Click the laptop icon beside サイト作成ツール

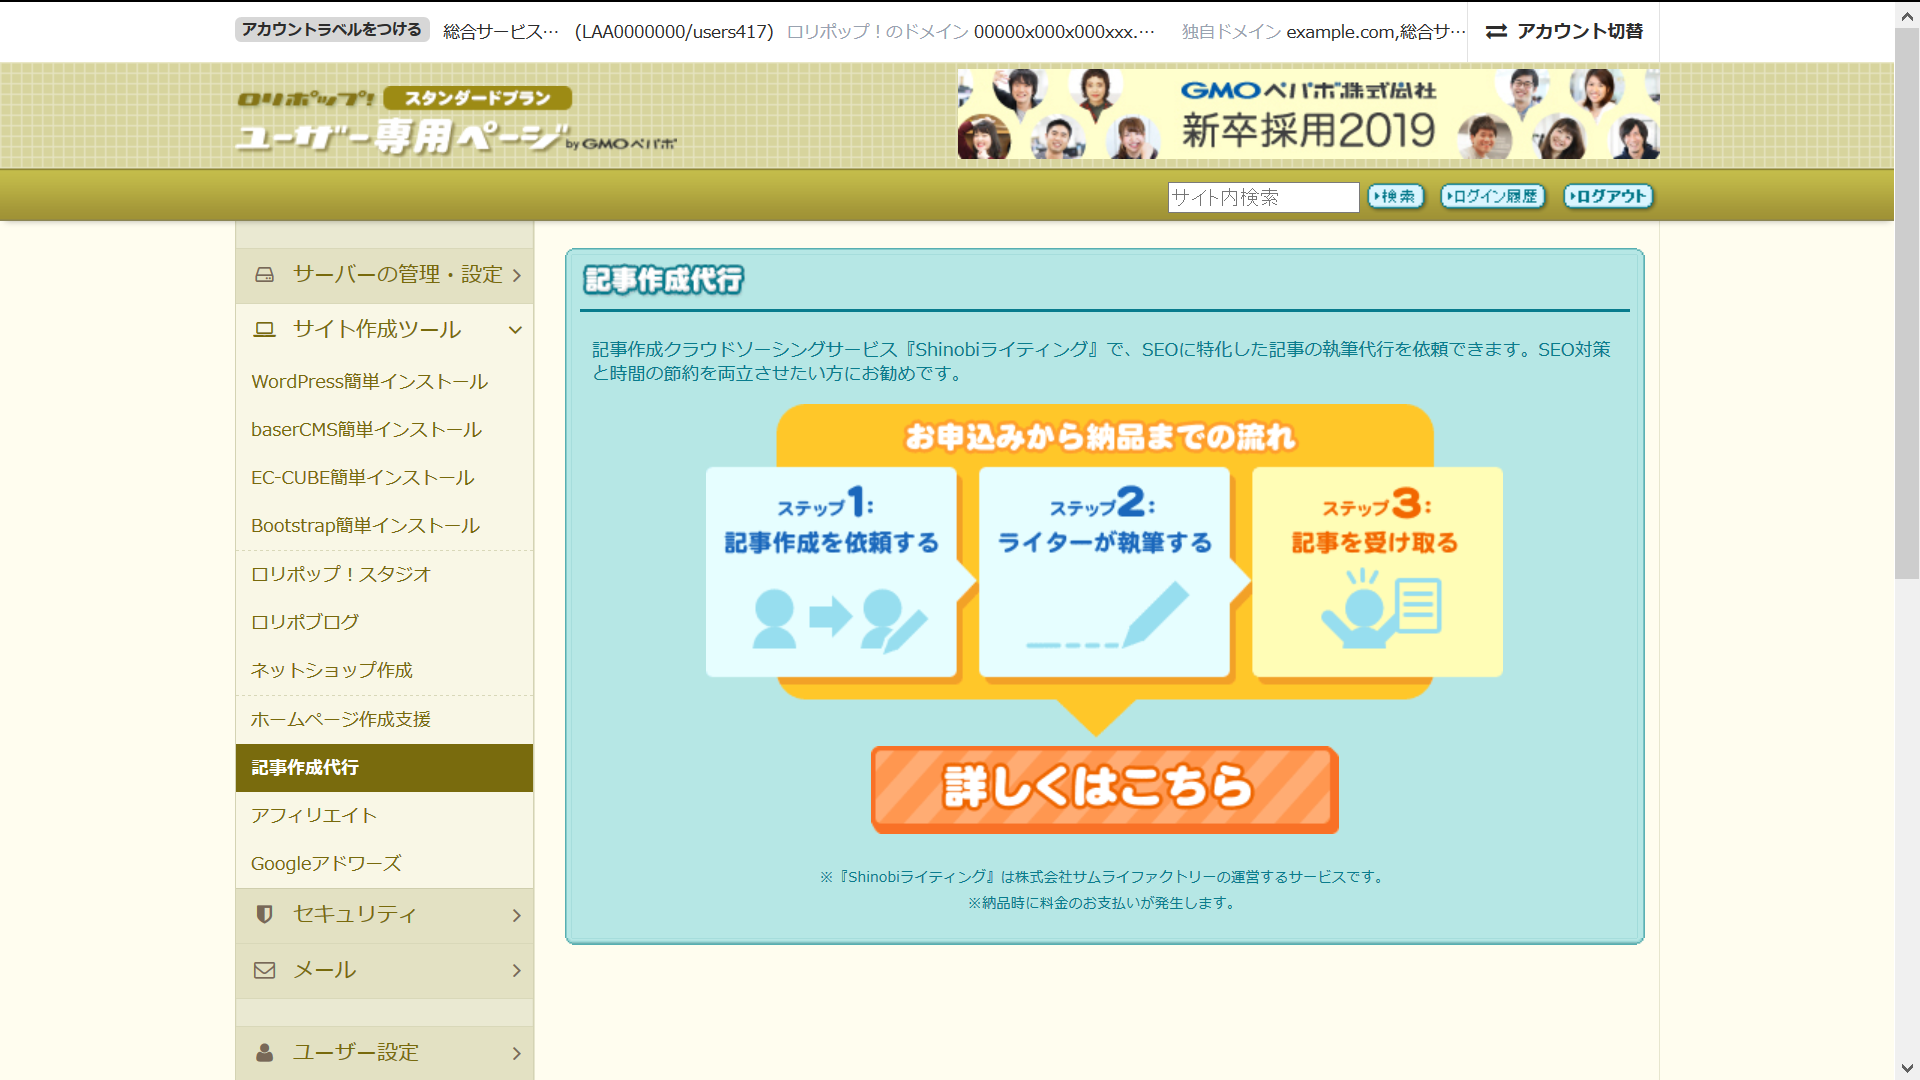point(264,330)
